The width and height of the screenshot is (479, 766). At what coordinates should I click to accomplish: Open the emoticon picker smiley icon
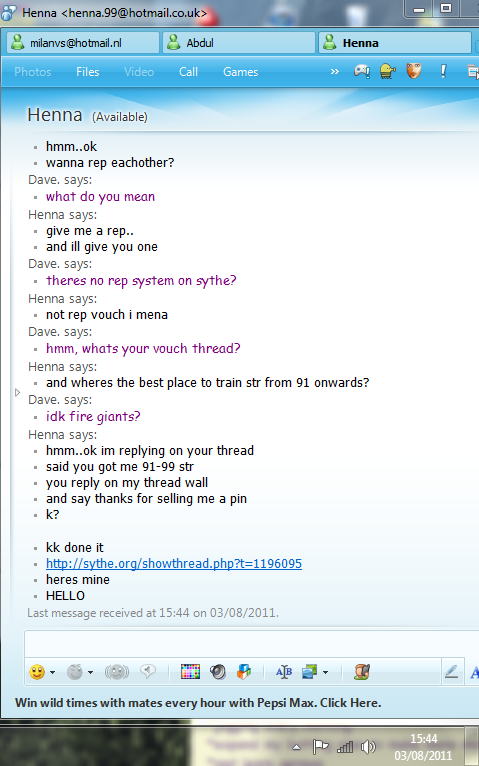pyautogui.click(x=37, y=672)
